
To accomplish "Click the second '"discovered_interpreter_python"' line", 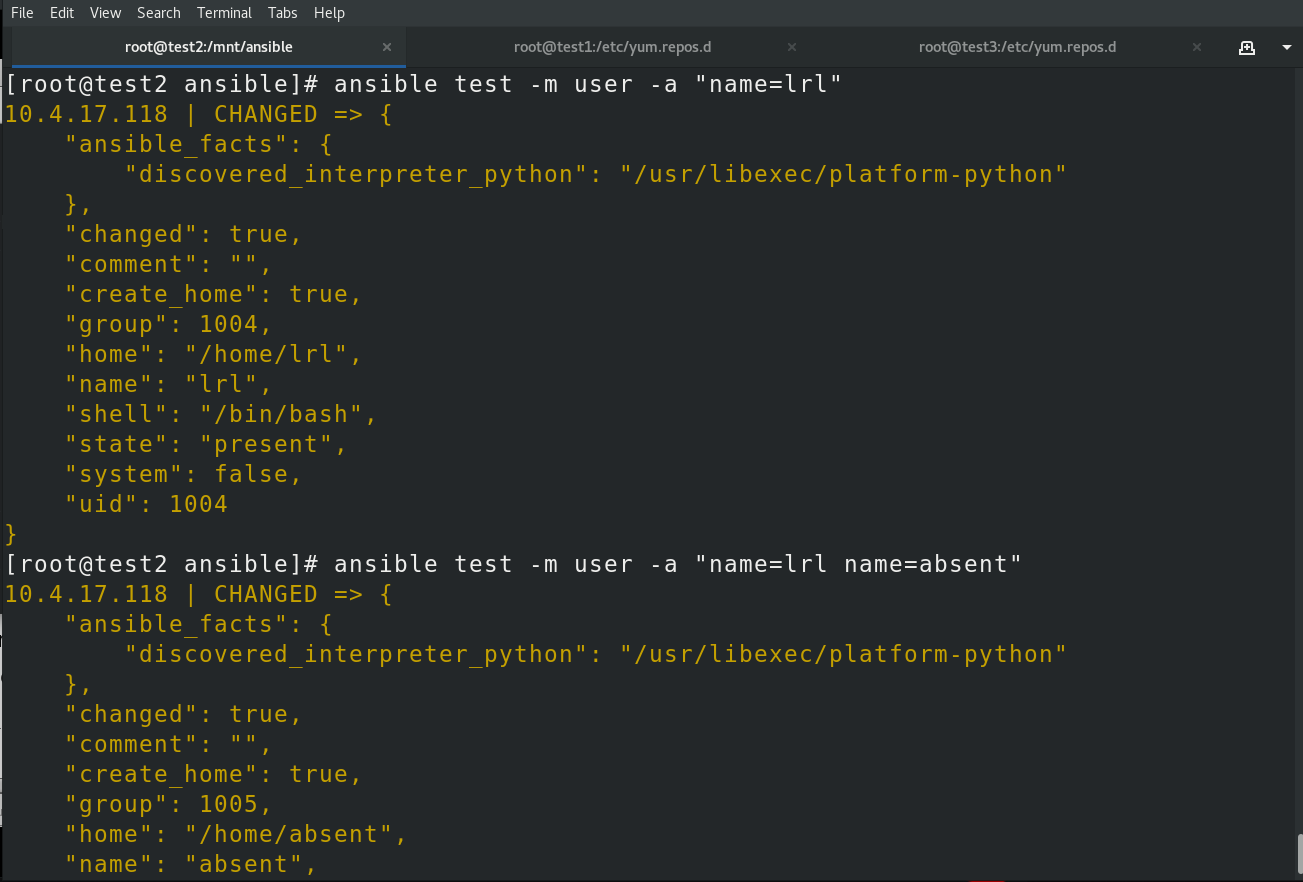I will point(596,654).
